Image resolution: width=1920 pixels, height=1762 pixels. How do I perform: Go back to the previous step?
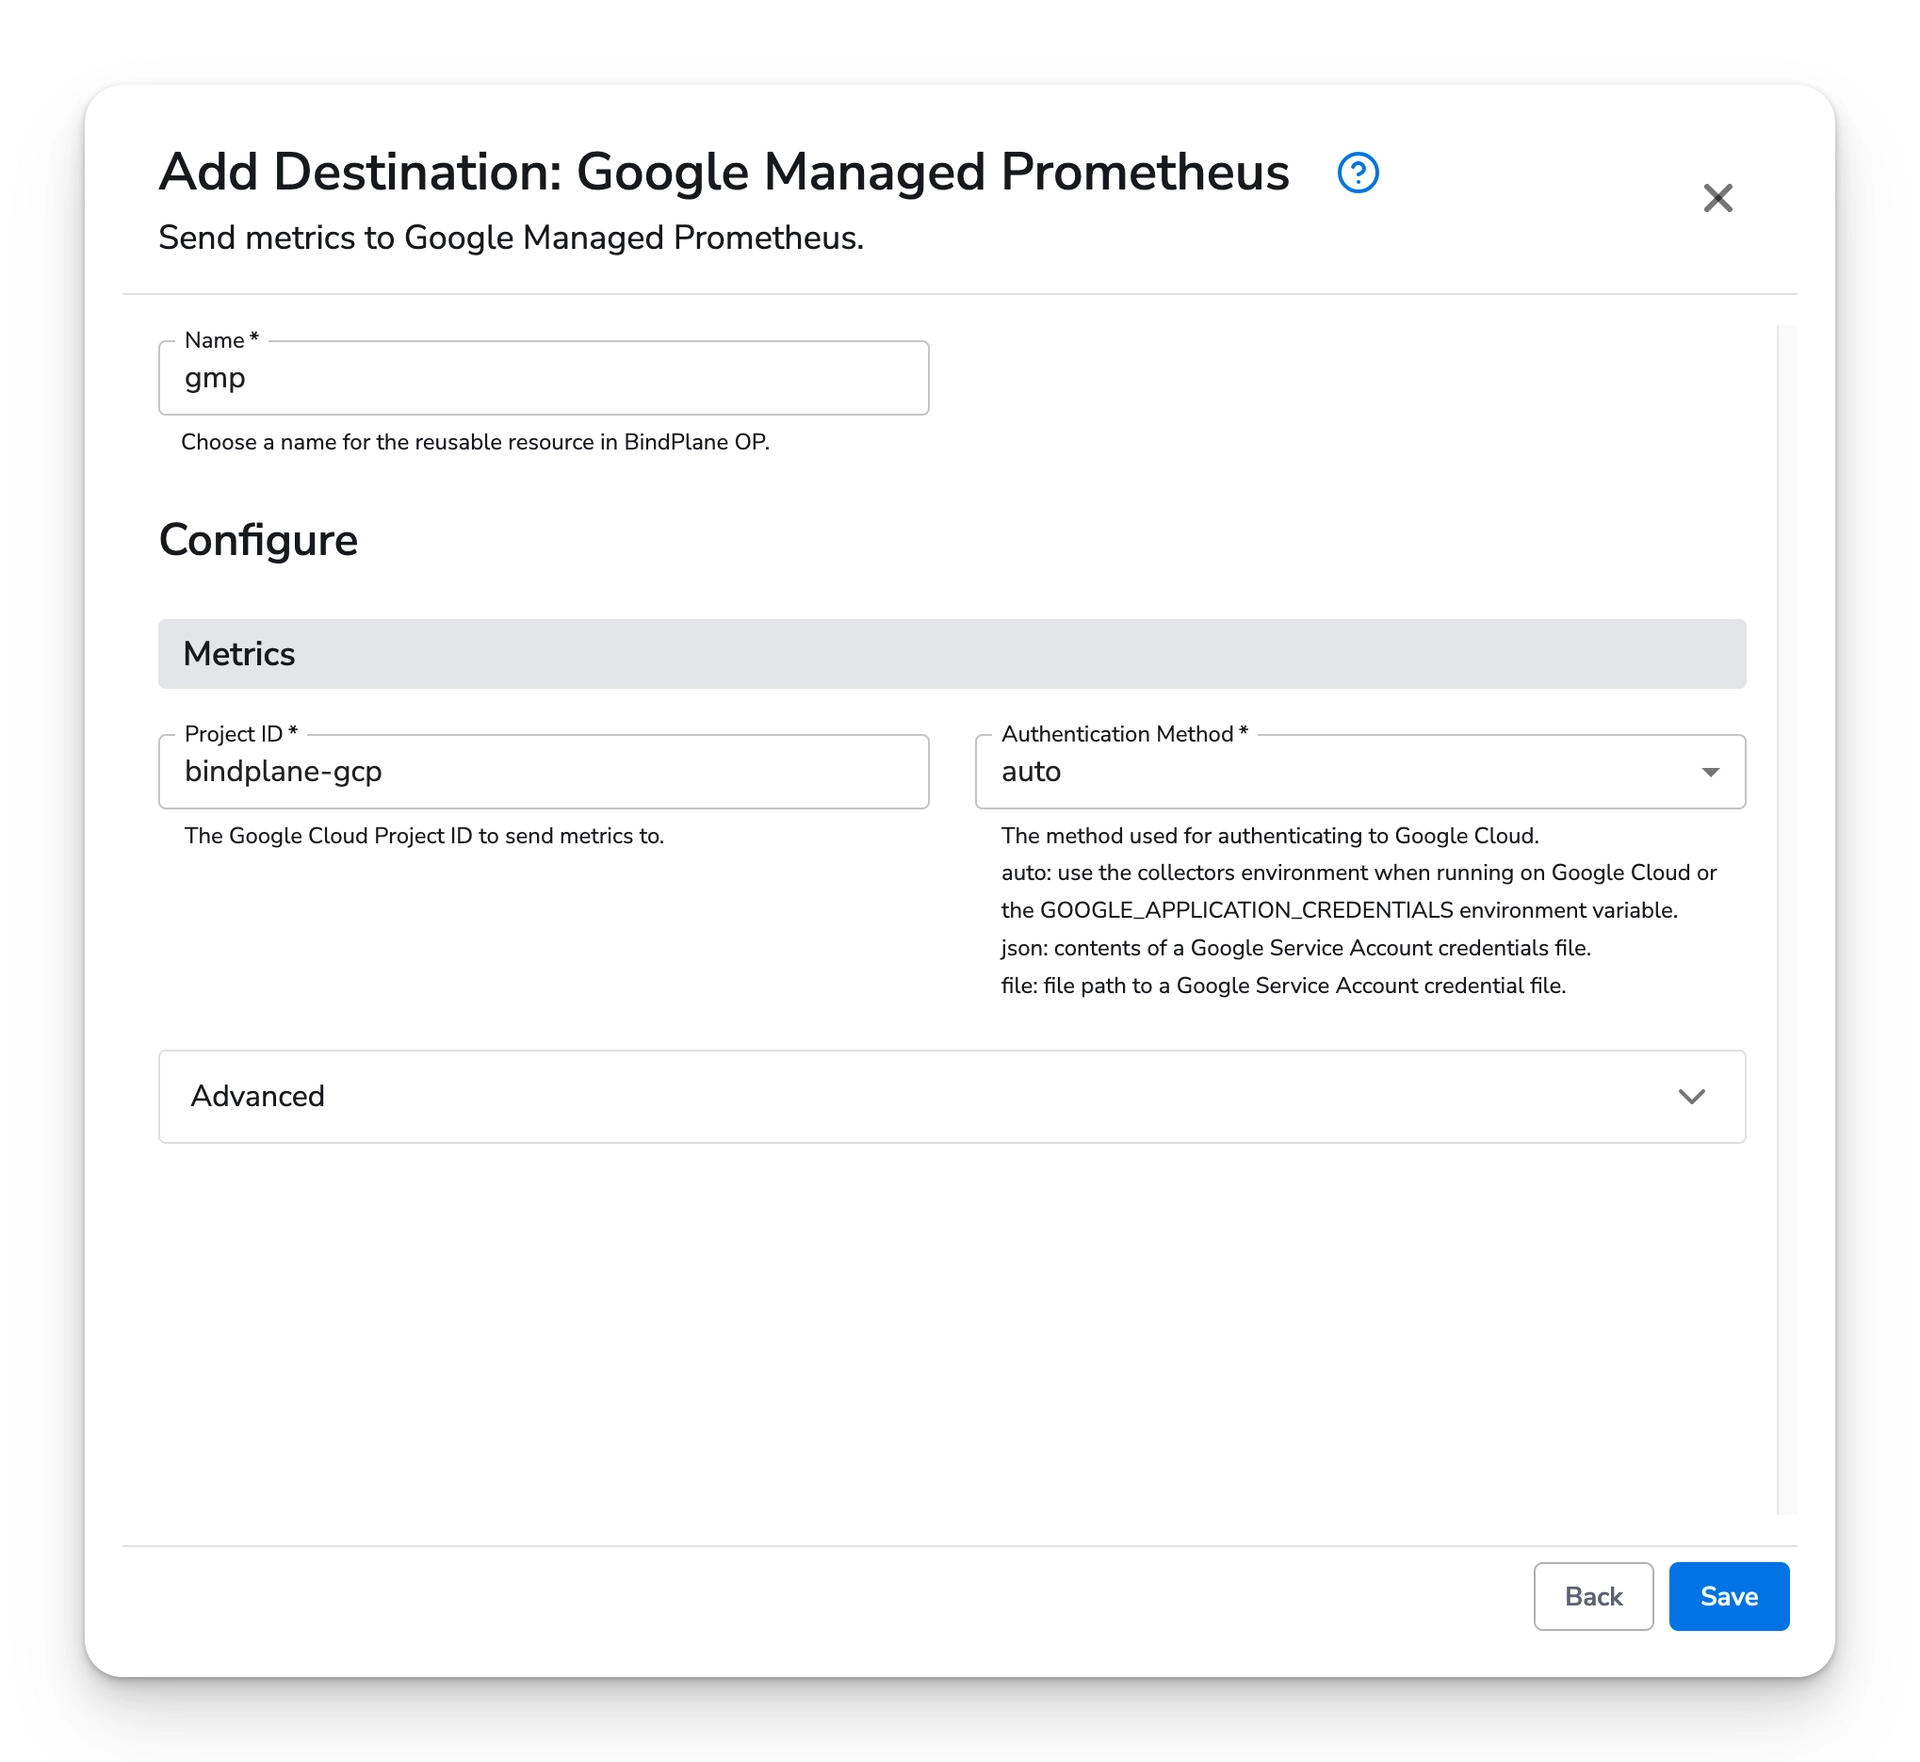coord(1593,1596)
